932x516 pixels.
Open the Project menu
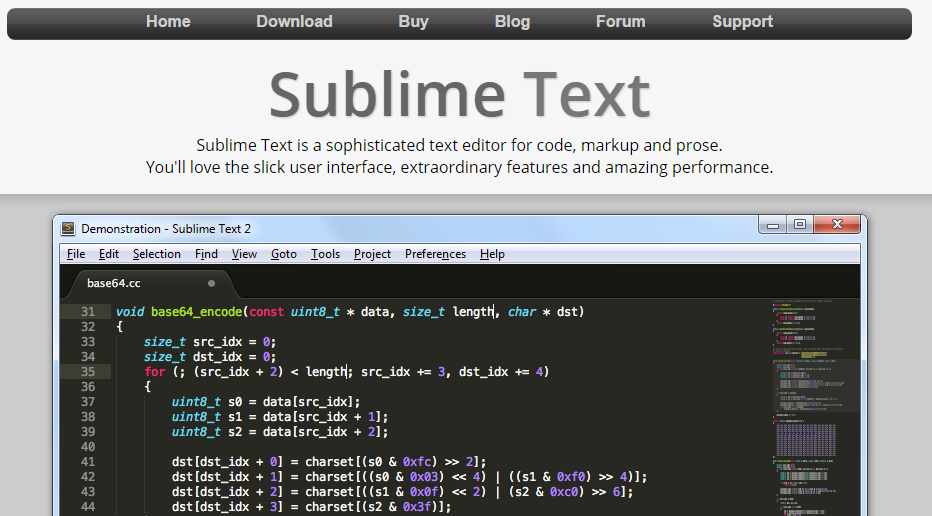pos(372,254)
